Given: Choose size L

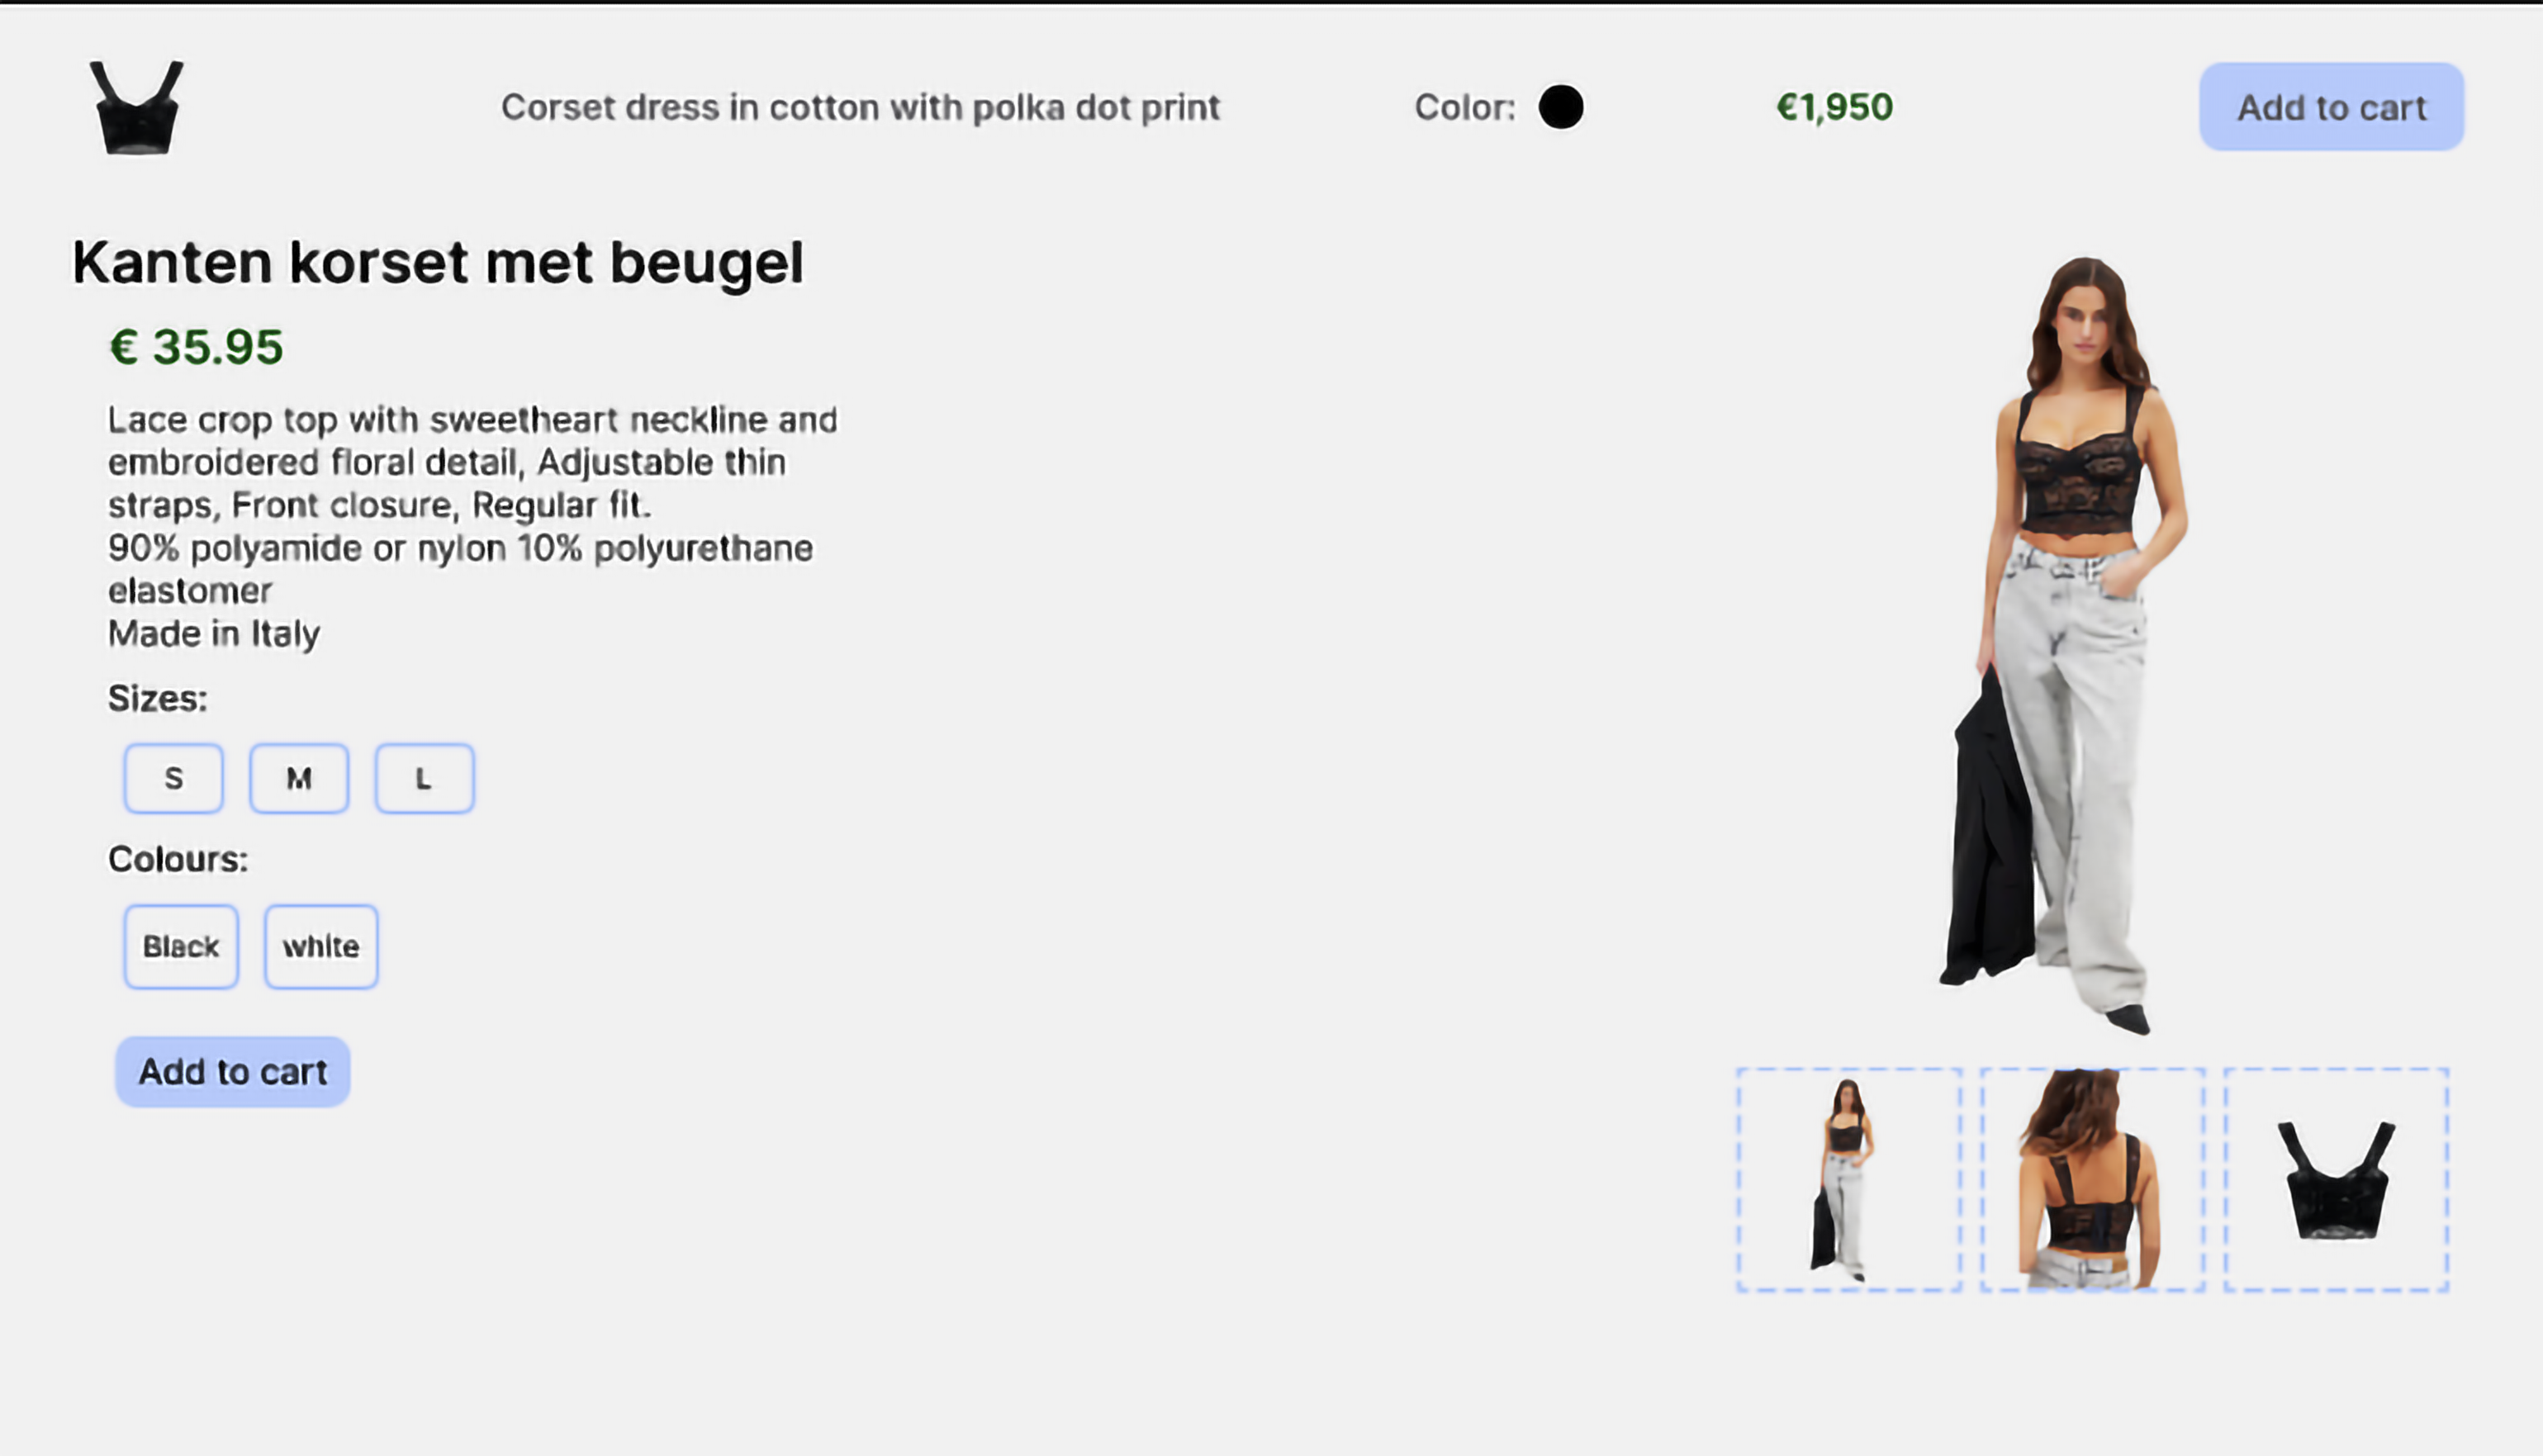Looking at the screenshot, I should point(424,778).
